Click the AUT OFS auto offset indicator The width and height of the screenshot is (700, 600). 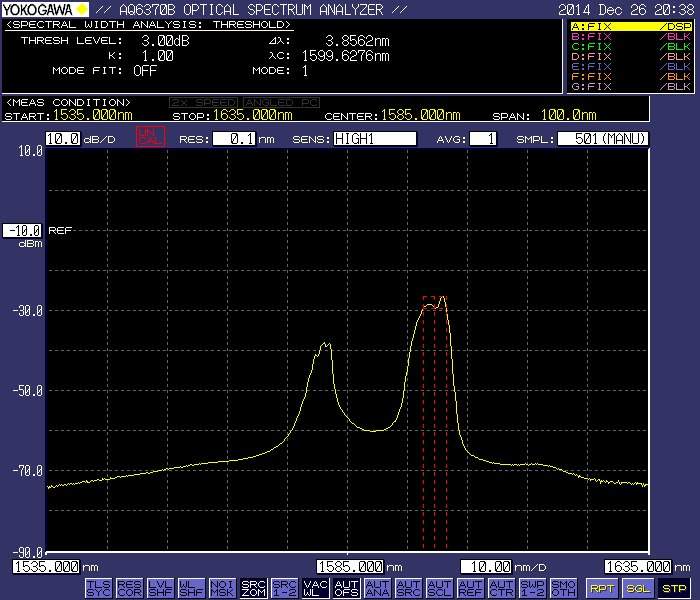346,588
